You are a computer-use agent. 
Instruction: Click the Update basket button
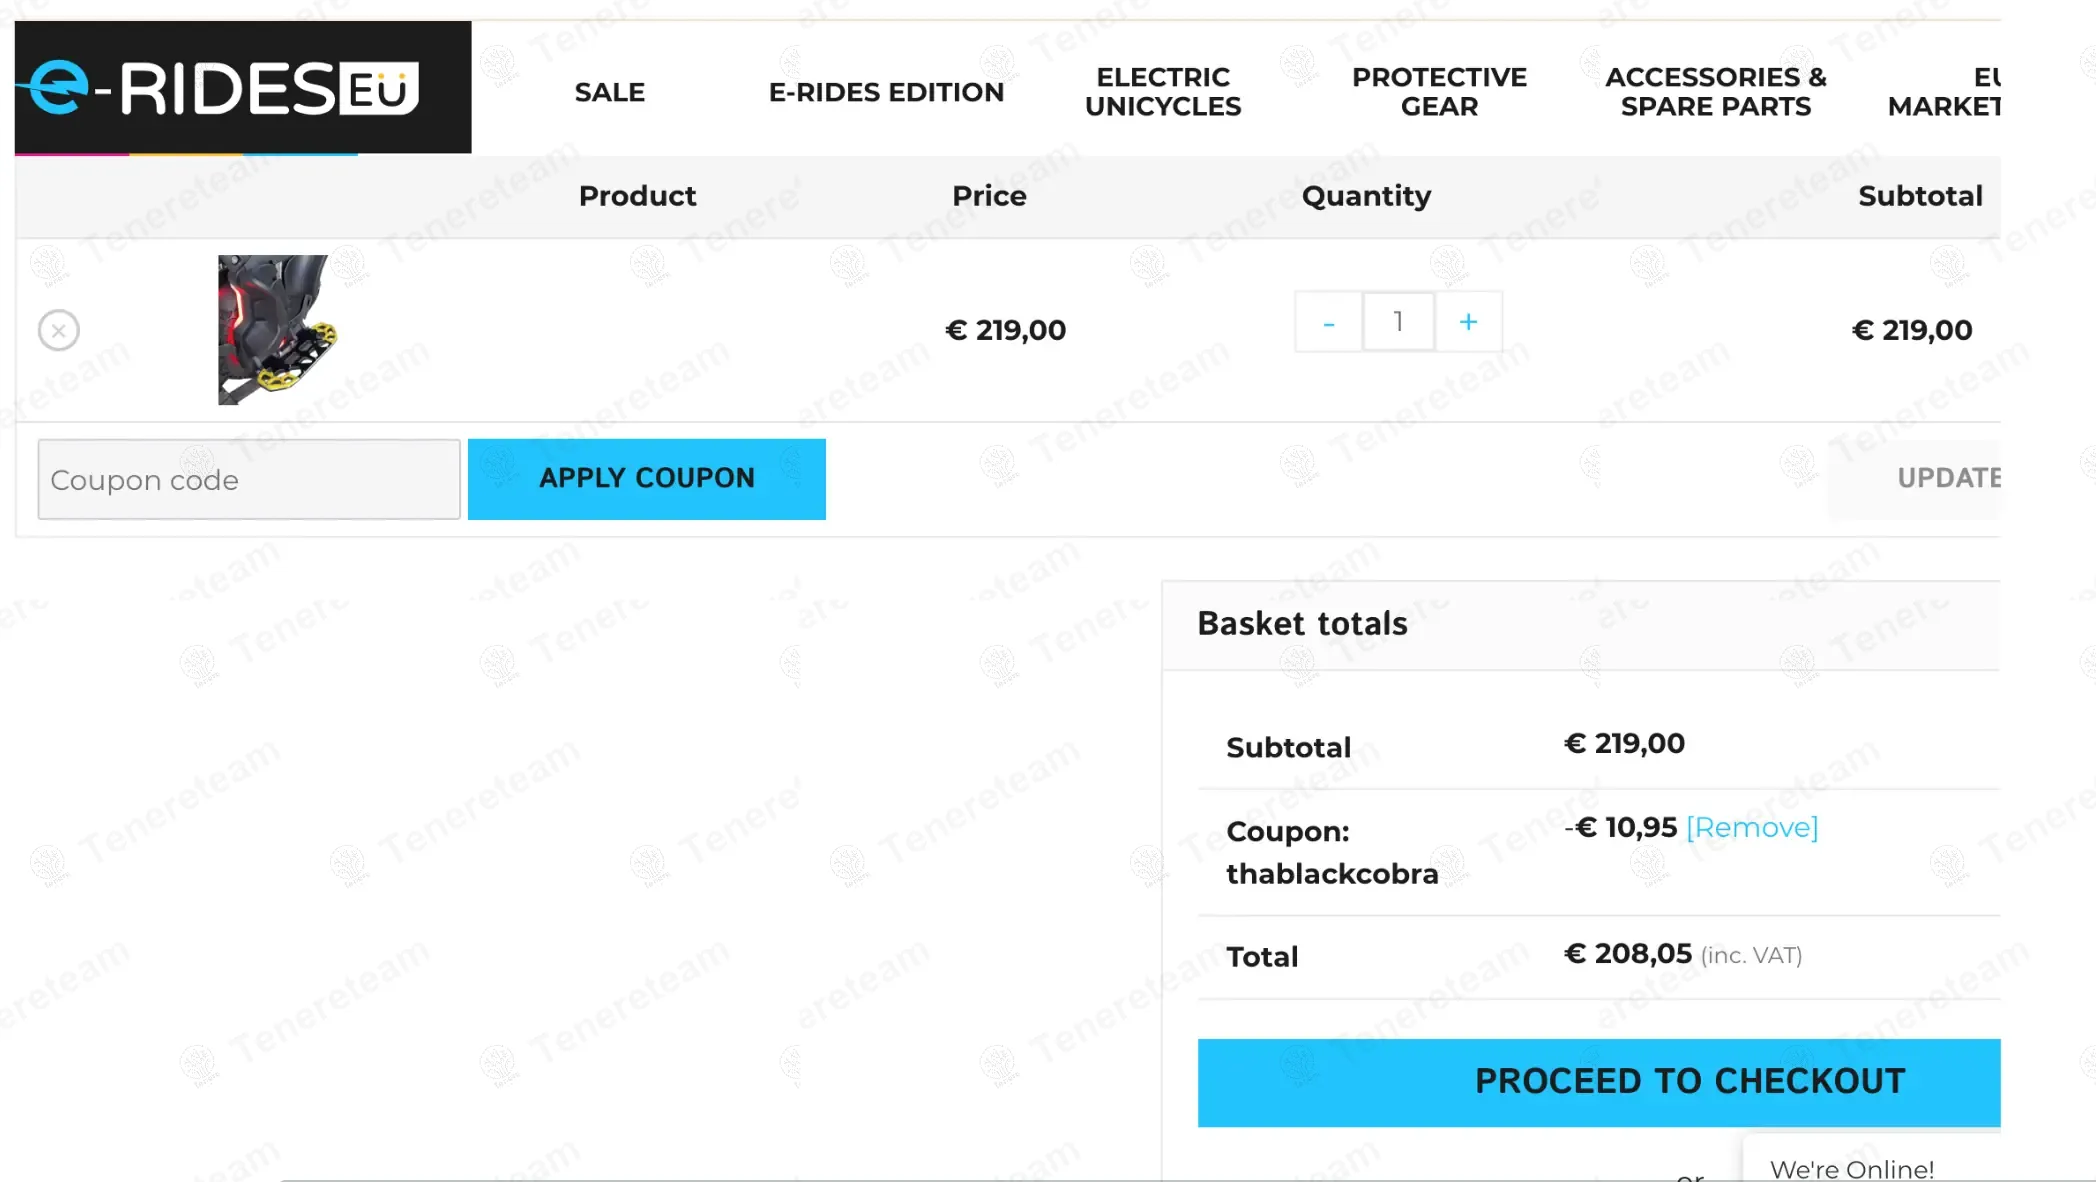coord(1947,479)
